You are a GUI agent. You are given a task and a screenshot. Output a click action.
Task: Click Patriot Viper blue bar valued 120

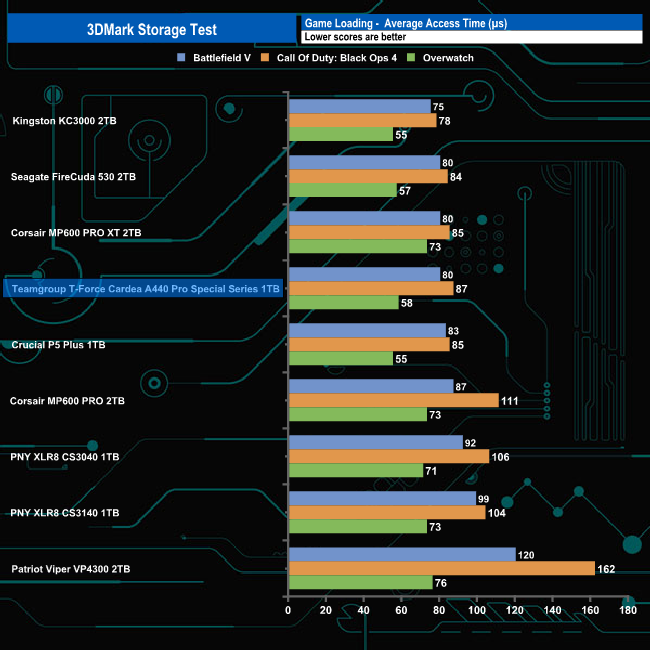pyautogui.click(x=403, y=554)
